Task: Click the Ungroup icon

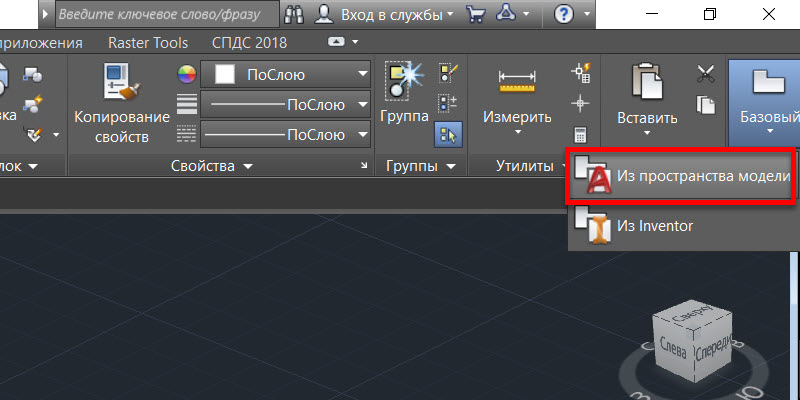Action: click(448, 74)
